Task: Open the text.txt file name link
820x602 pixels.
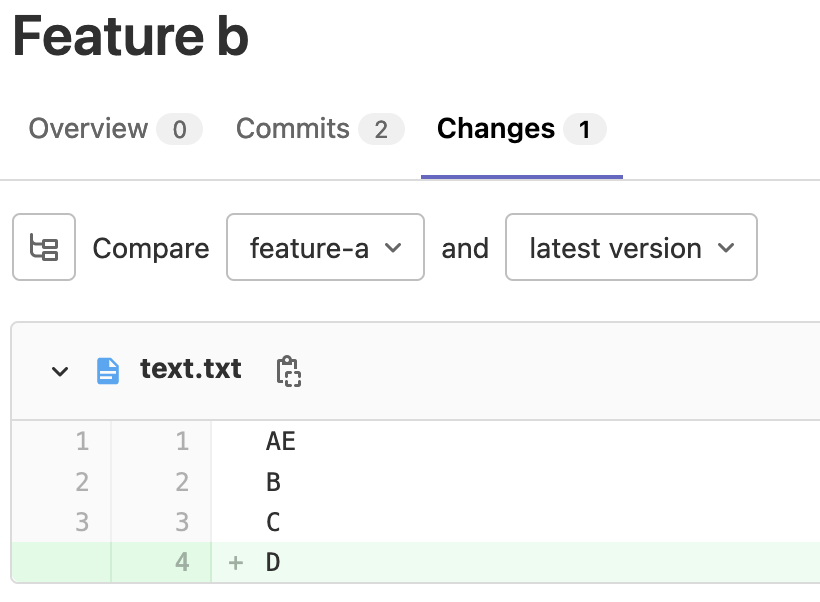Action: (x=191, y=369)
